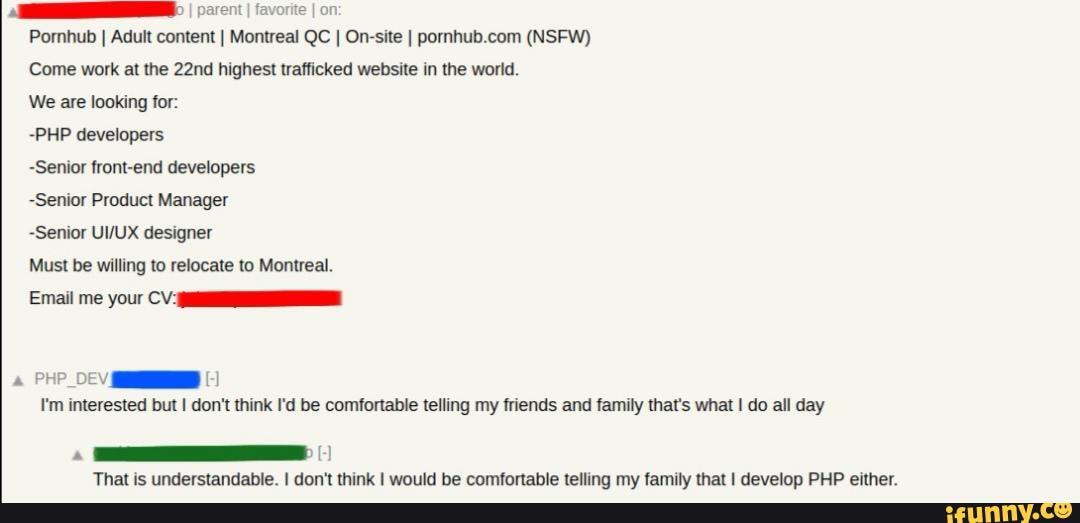Click the ifunny.co watermark logo
Image resolution: width=1080 pixels, height=523 pixels.
pos(1009,513)
